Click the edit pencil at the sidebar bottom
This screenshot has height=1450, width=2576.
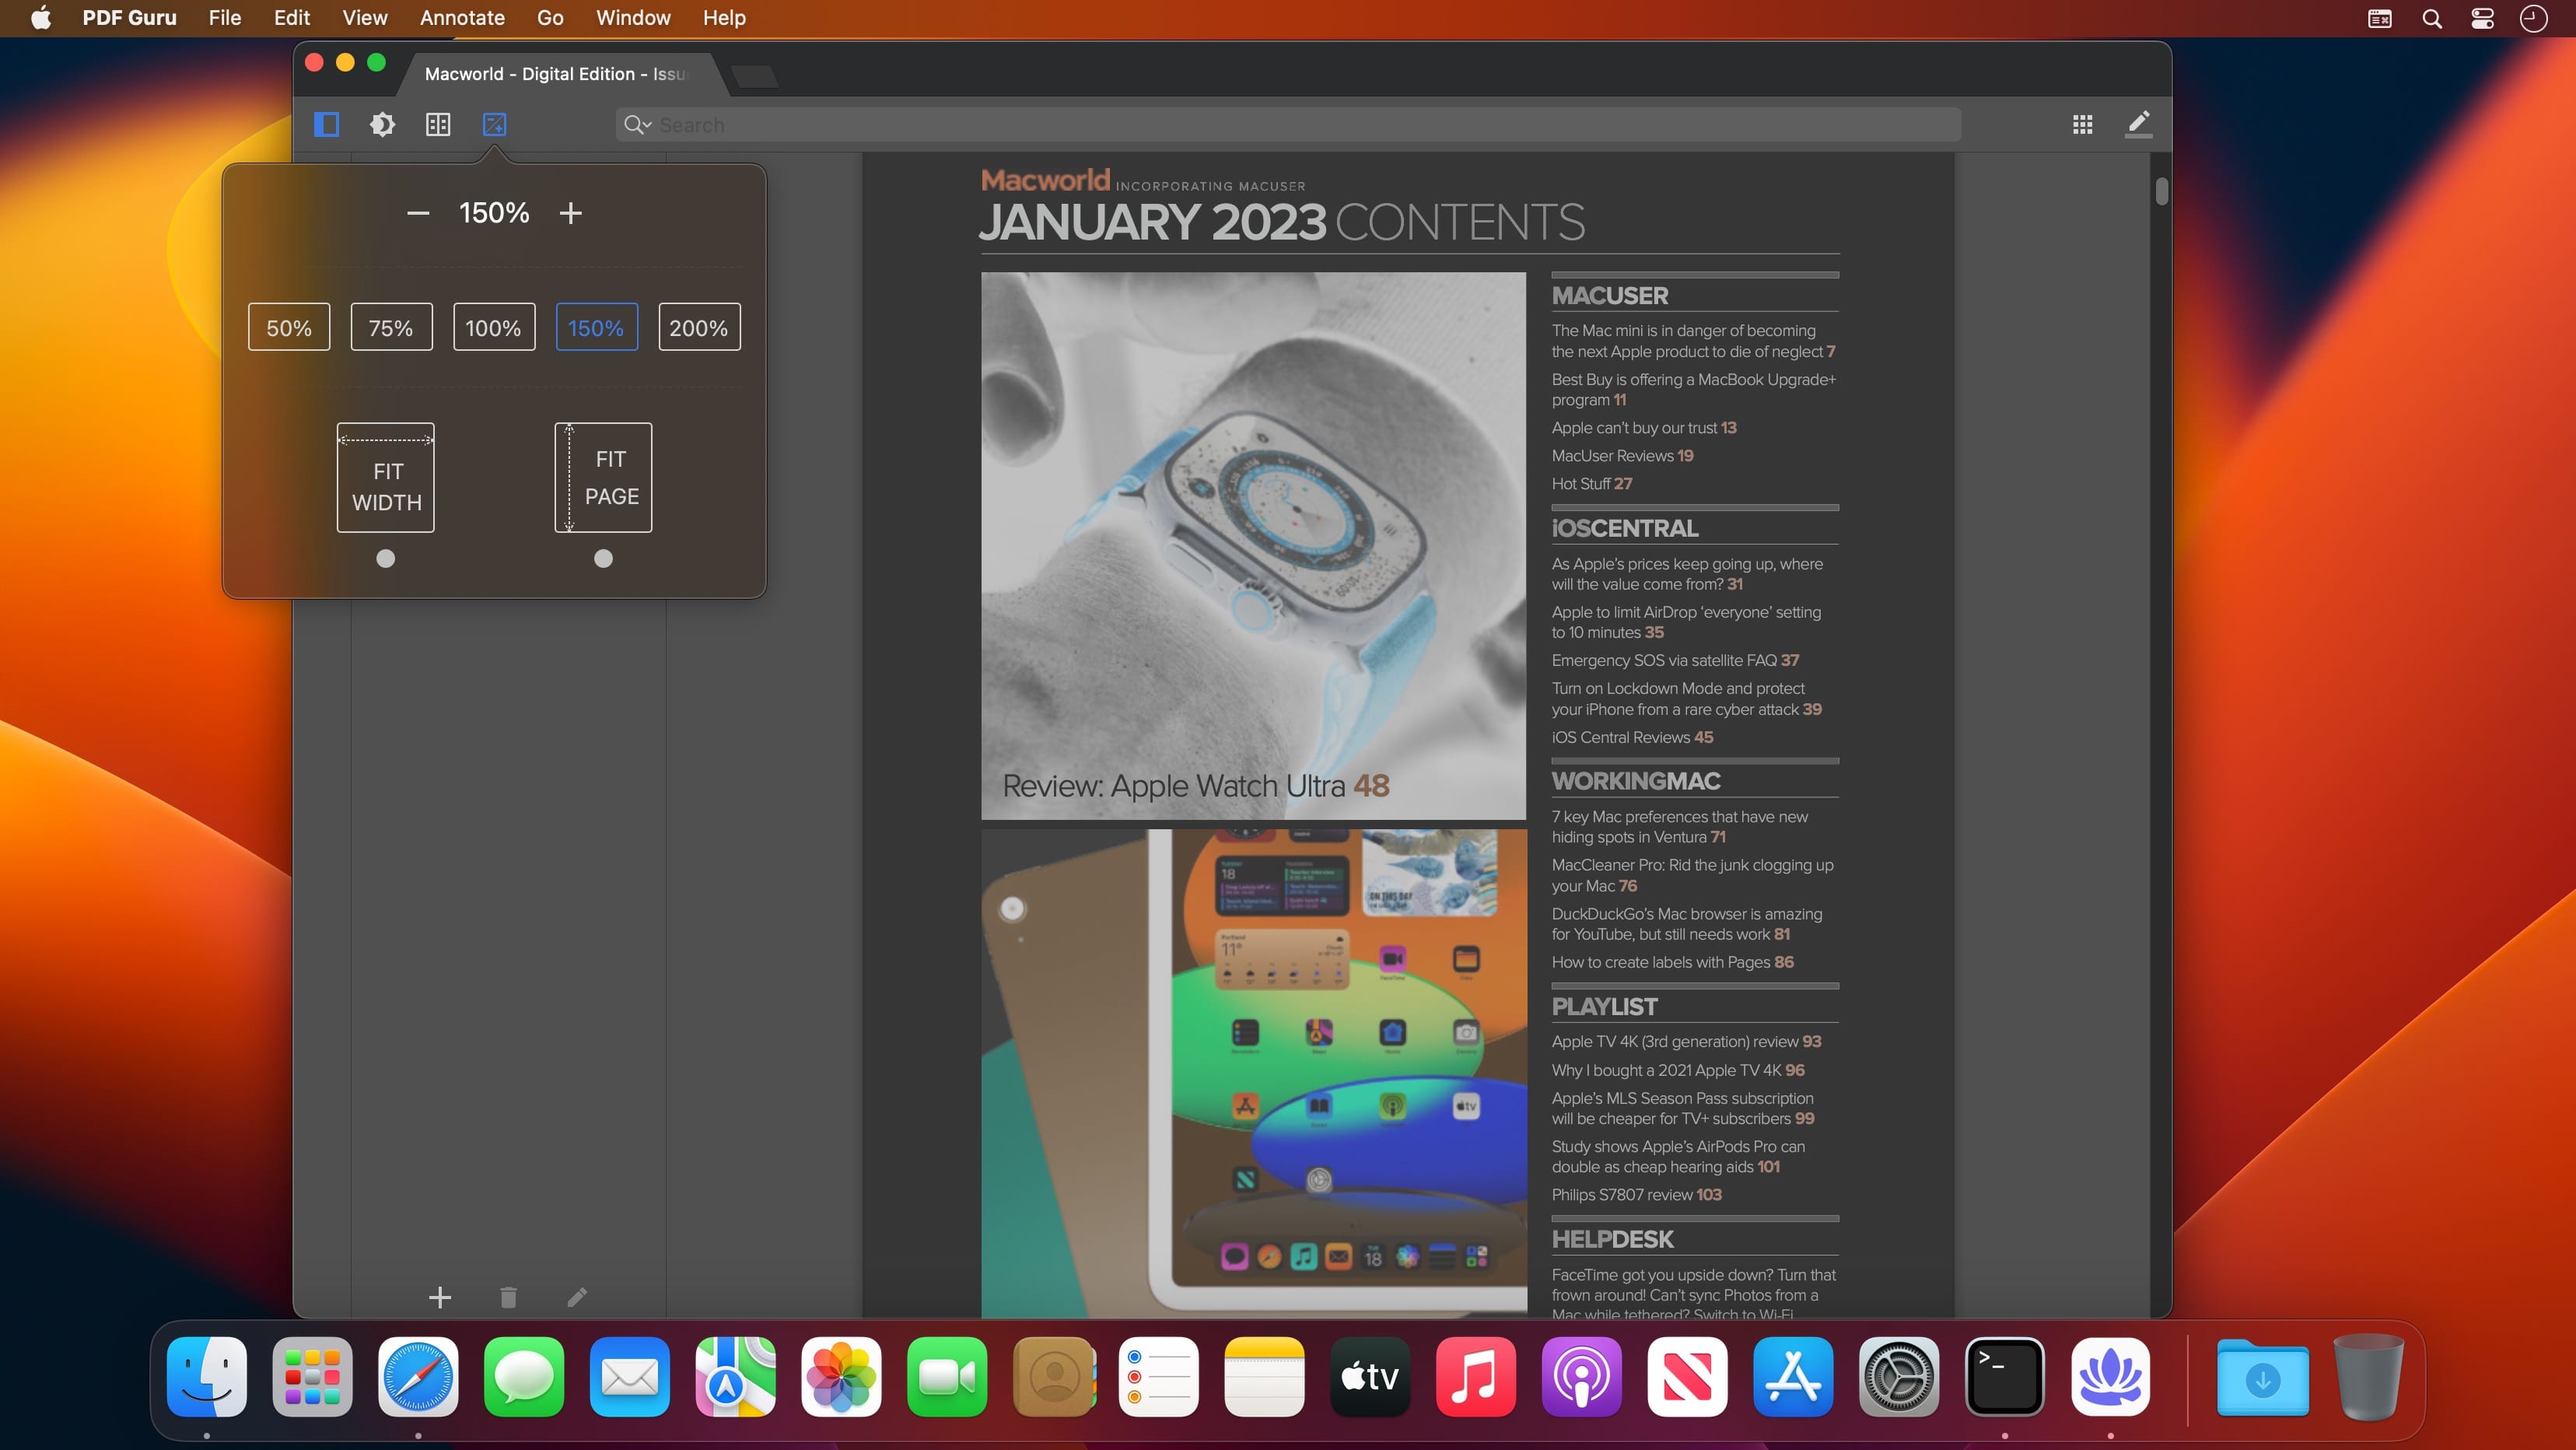(x=577, y=1297)
